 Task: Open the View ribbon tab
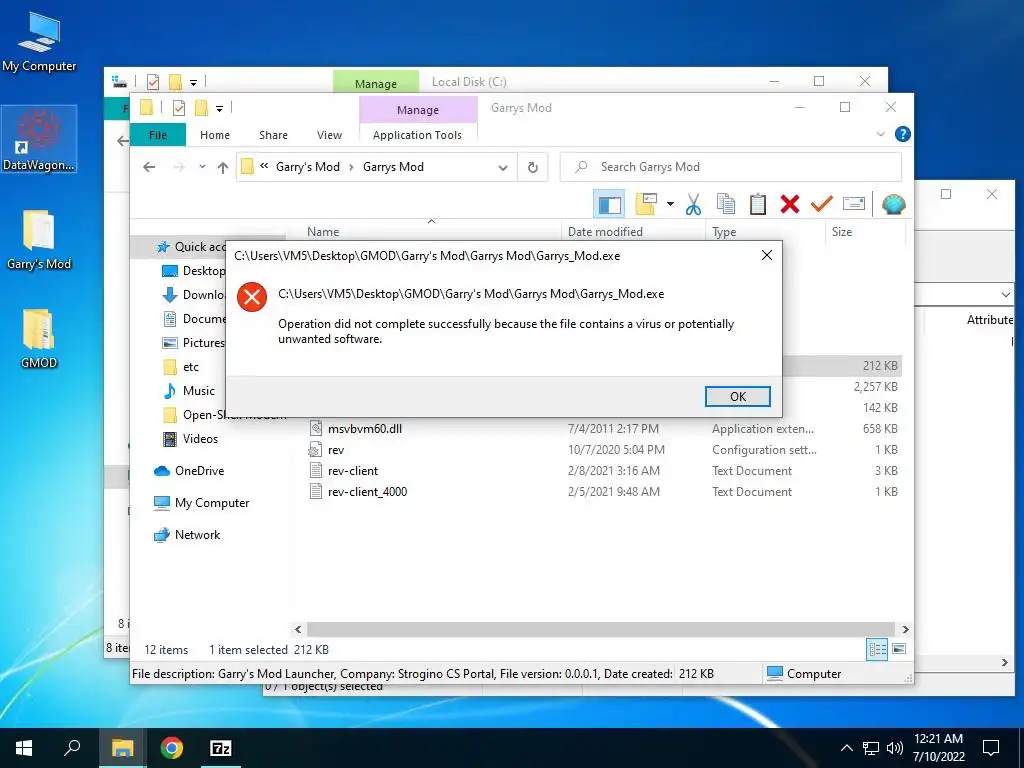coord(329,135)
